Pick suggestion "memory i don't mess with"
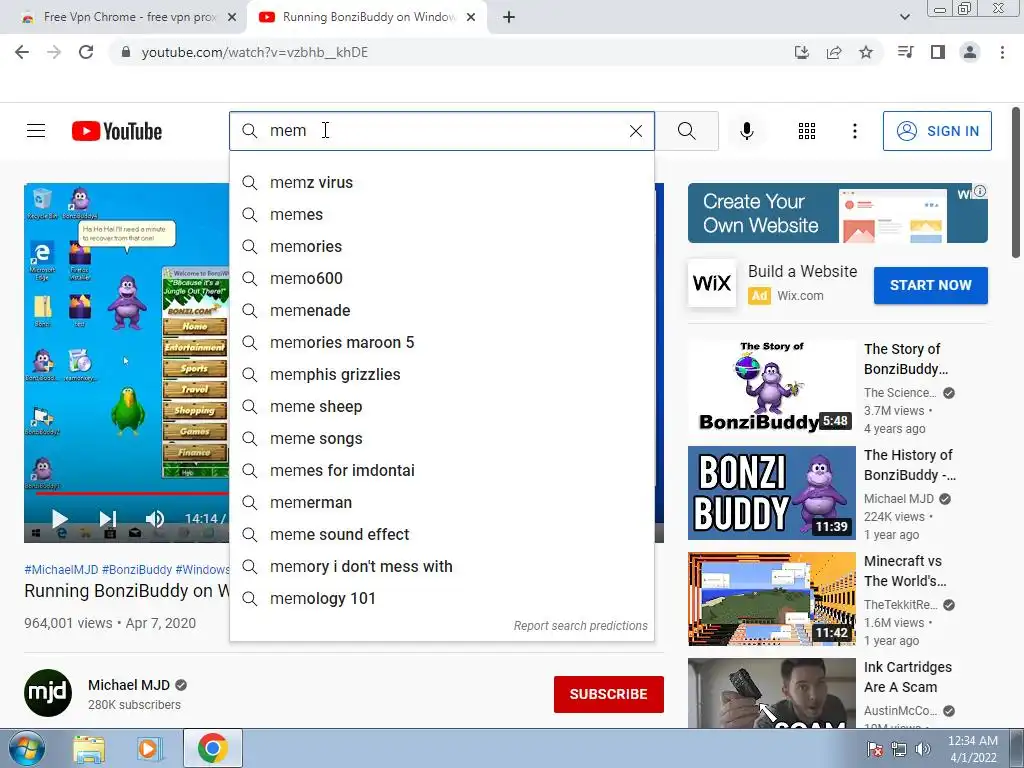The width and height of the screenshot is (1024, 768). pos(441,566)
